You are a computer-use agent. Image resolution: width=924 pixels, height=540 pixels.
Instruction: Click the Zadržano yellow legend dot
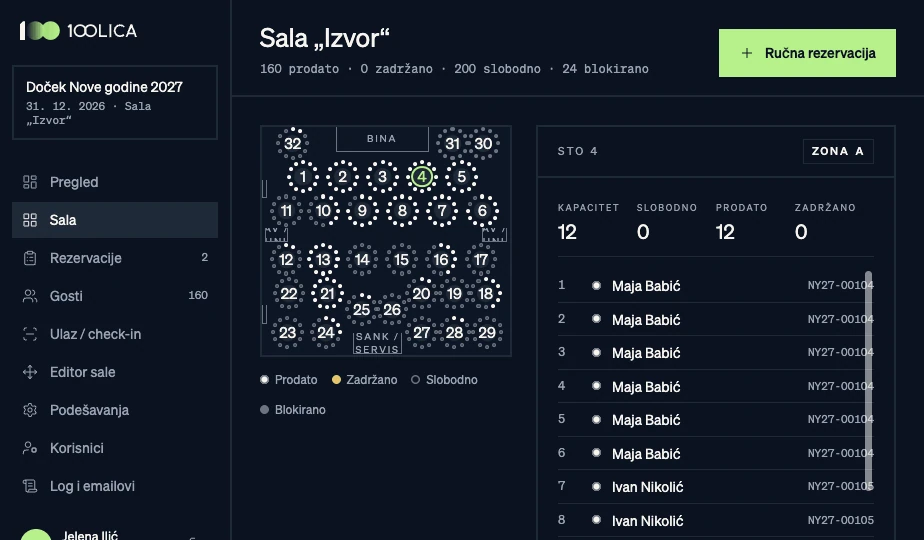tap(336, 380)
